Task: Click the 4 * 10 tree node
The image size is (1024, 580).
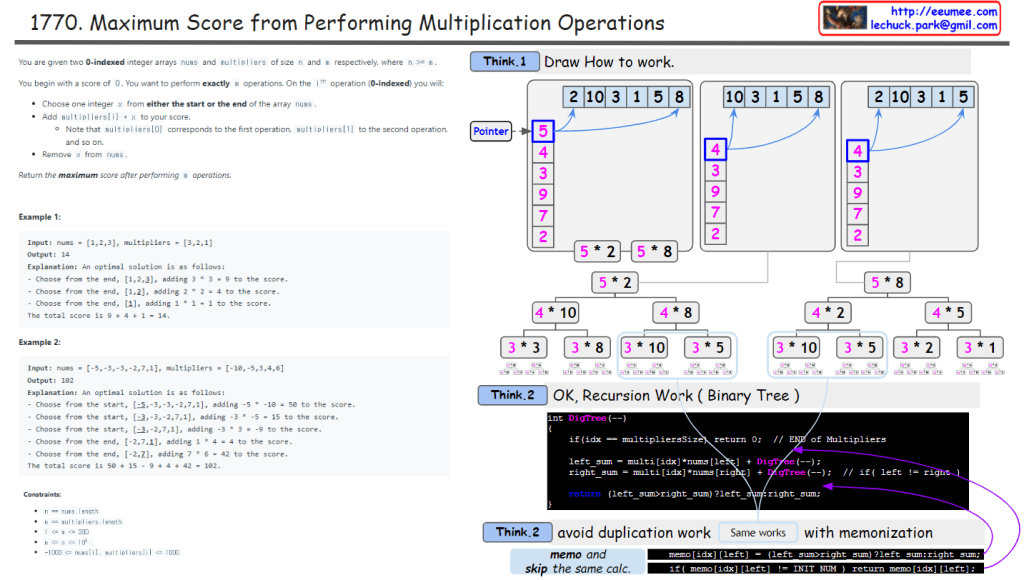Action: [x=555, y=313]
